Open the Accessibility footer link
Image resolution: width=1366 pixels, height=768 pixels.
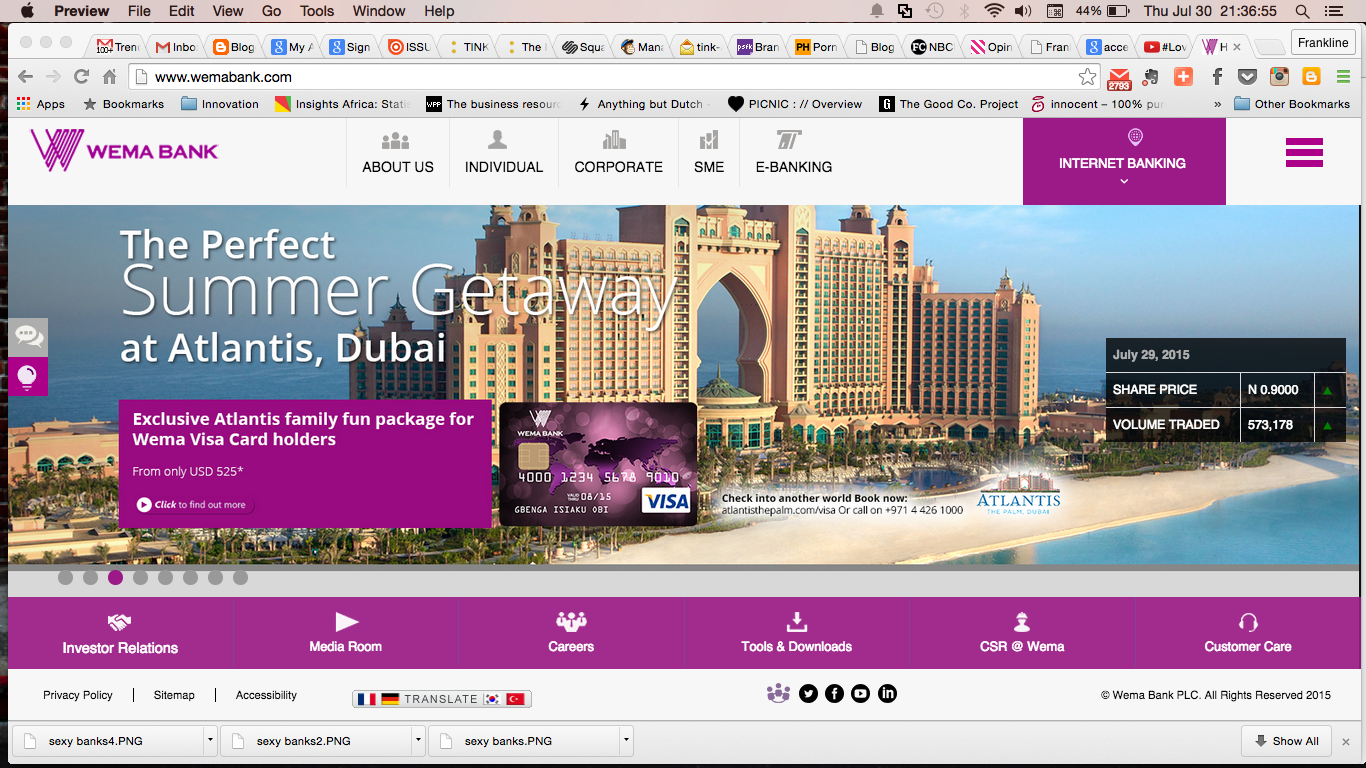266,695
